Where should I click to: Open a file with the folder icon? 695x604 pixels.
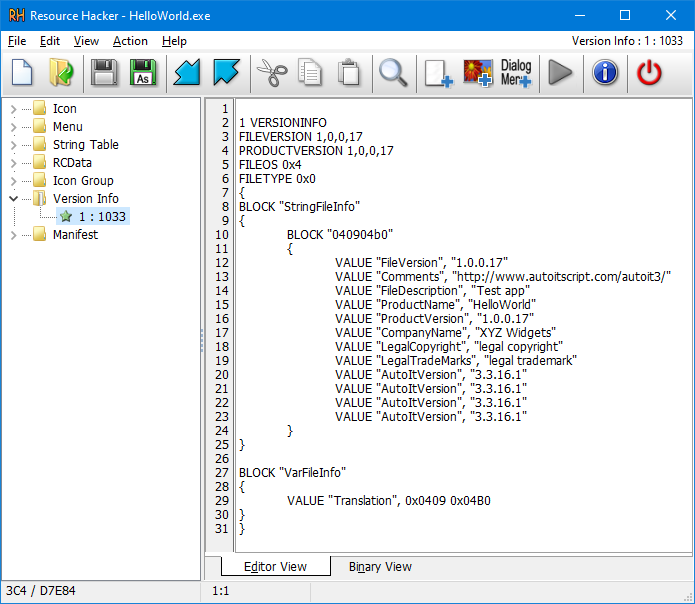(x=61, y=72)
